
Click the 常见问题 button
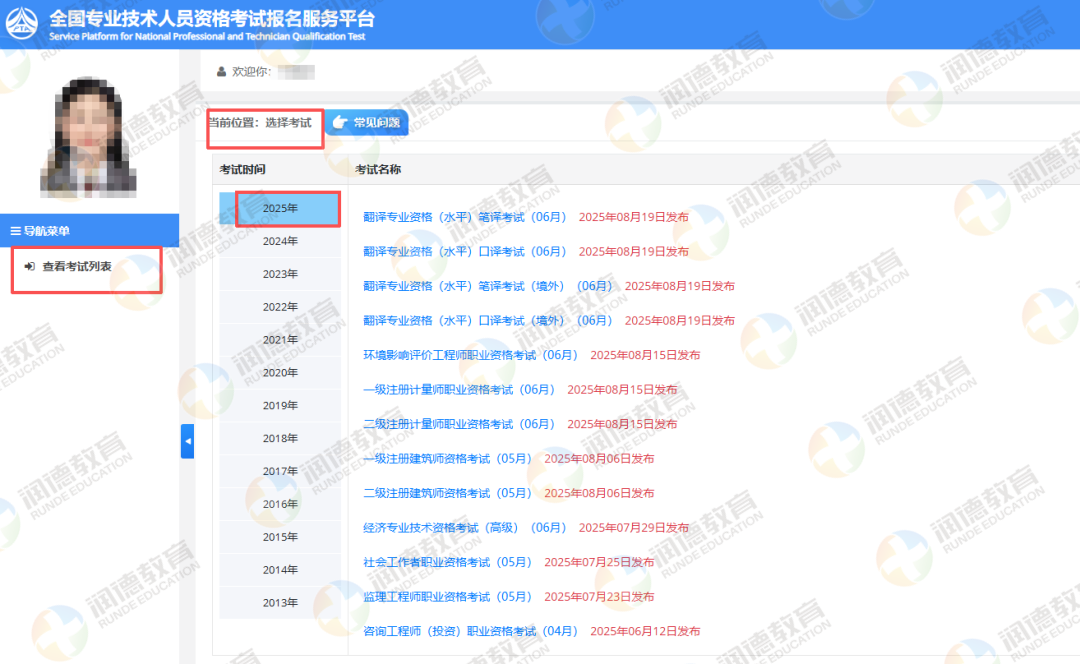coord(366,122)
